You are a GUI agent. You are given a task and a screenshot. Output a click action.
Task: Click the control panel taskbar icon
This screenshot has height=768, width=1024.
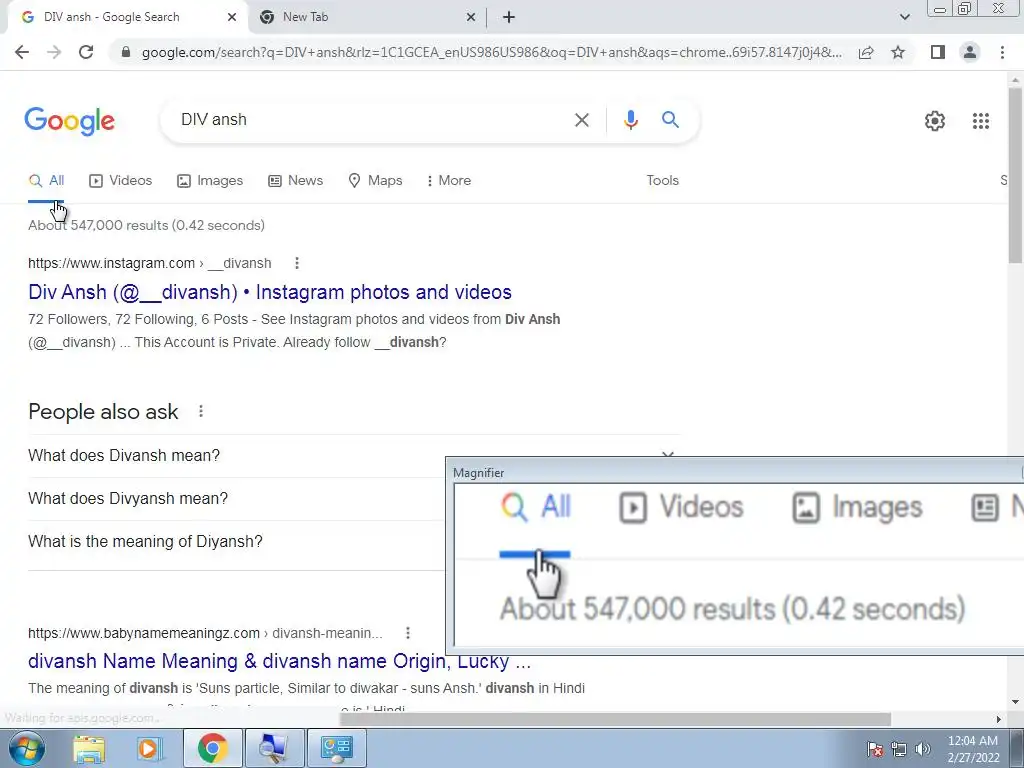pos(336,748)
